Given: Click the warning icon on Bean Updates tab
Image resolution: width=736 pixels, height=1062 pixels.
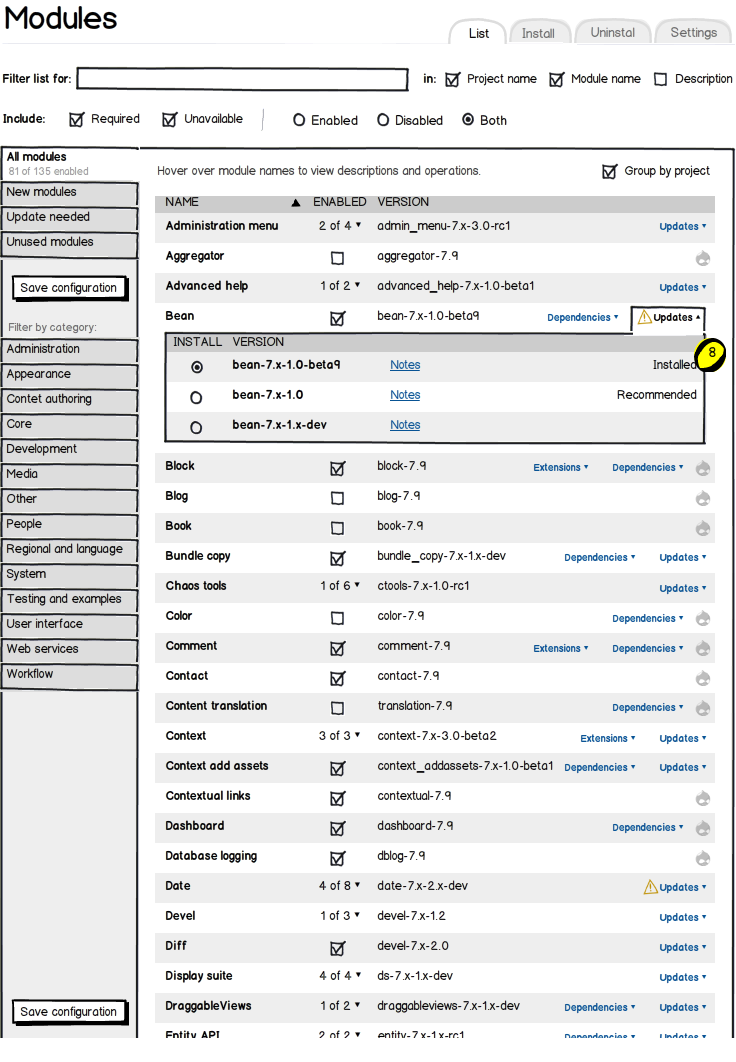Looking at the screenshot, I should (645, 317).
